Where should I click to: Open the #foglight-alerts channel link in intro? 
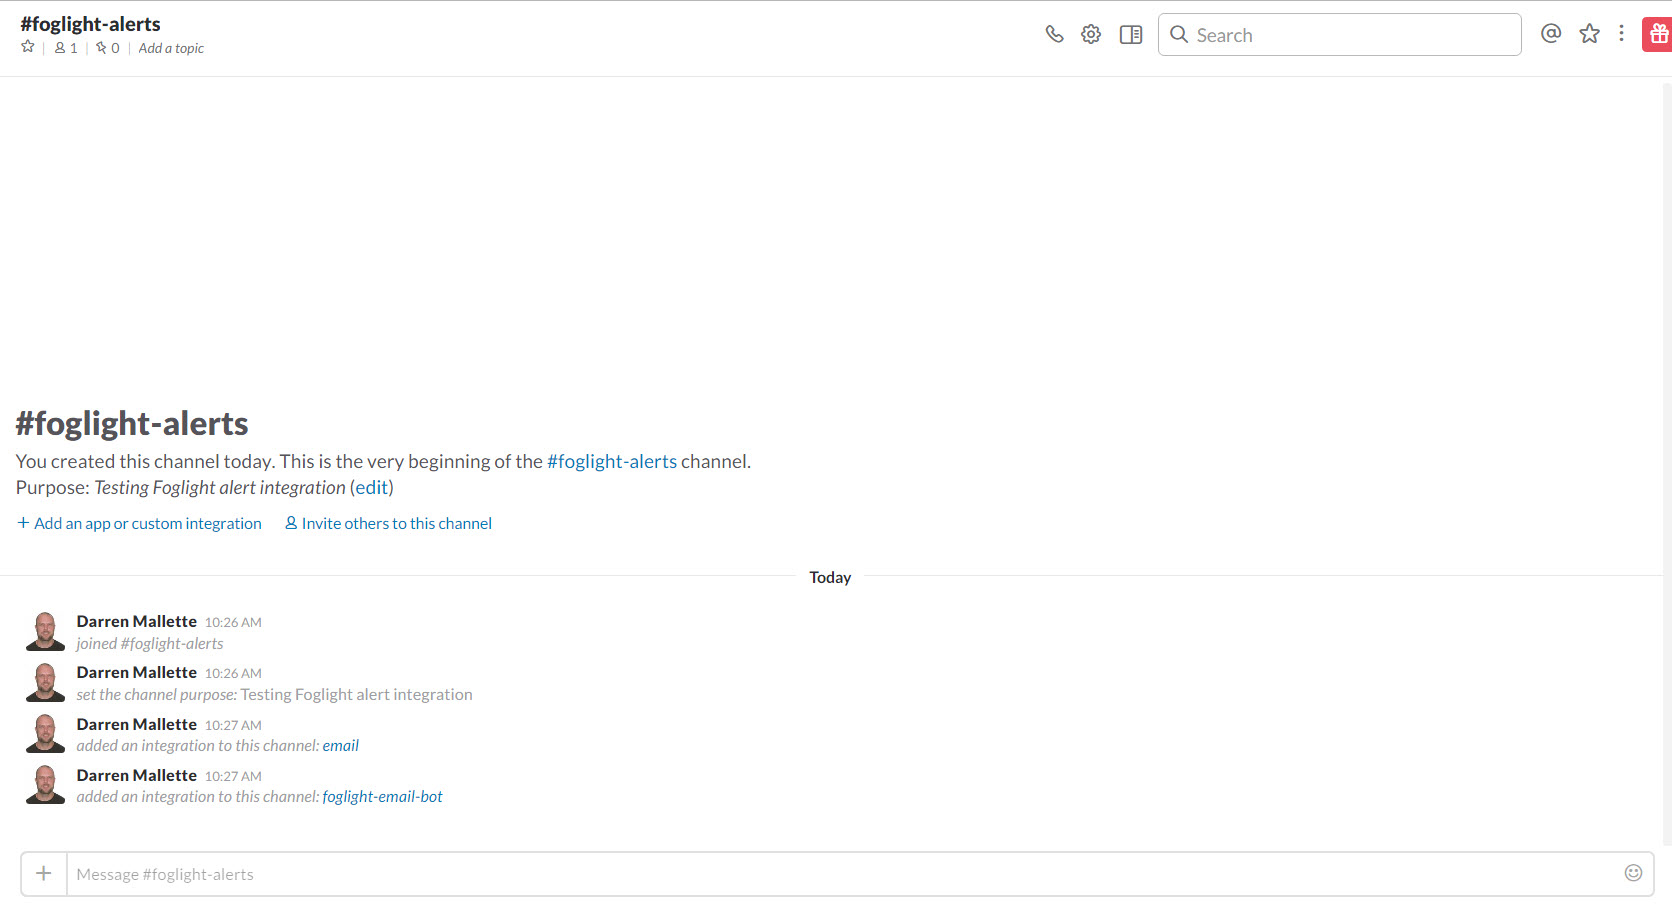pyautogui.click(x=611, y=461)
